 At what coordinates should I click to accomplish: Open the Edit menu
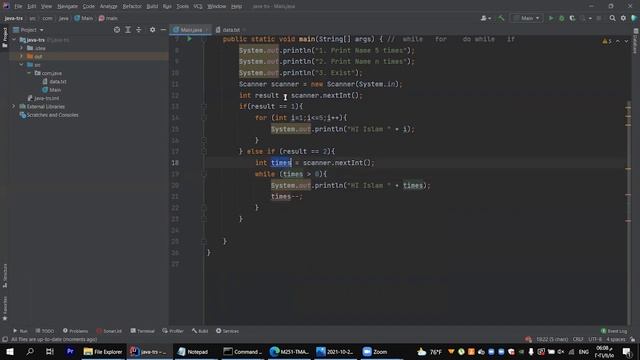32,7
